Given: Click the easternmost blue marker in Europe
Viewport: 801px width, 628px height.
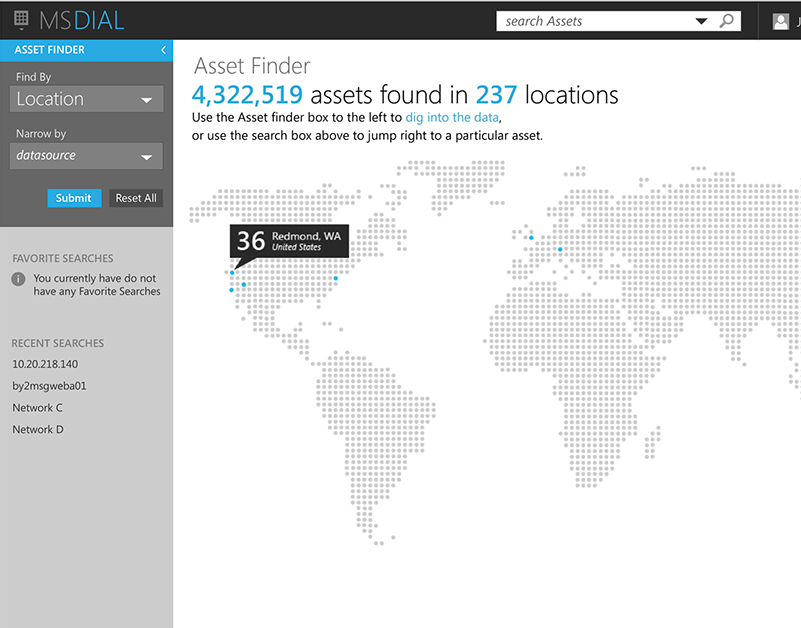Looking at the screenshot, I should coord(560,249).
